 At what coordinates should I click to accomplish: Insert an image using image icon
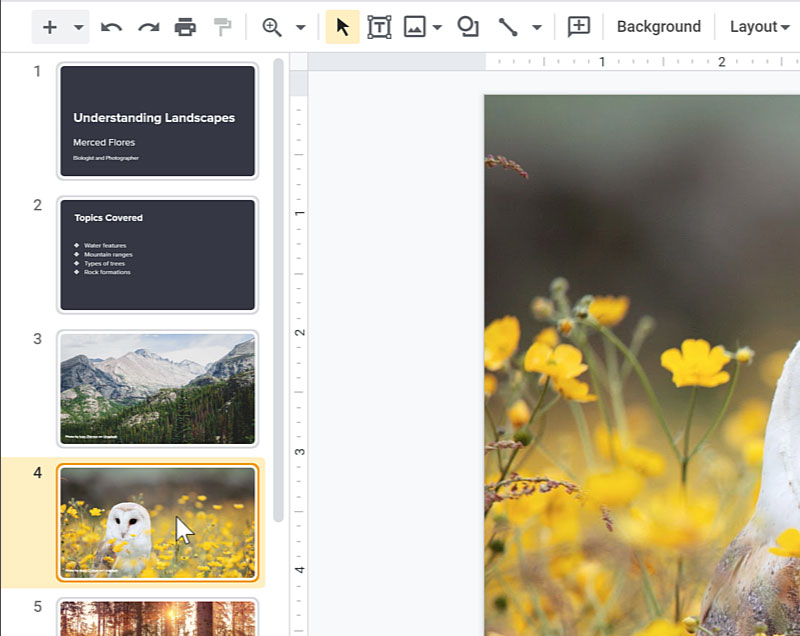[414, 27]
